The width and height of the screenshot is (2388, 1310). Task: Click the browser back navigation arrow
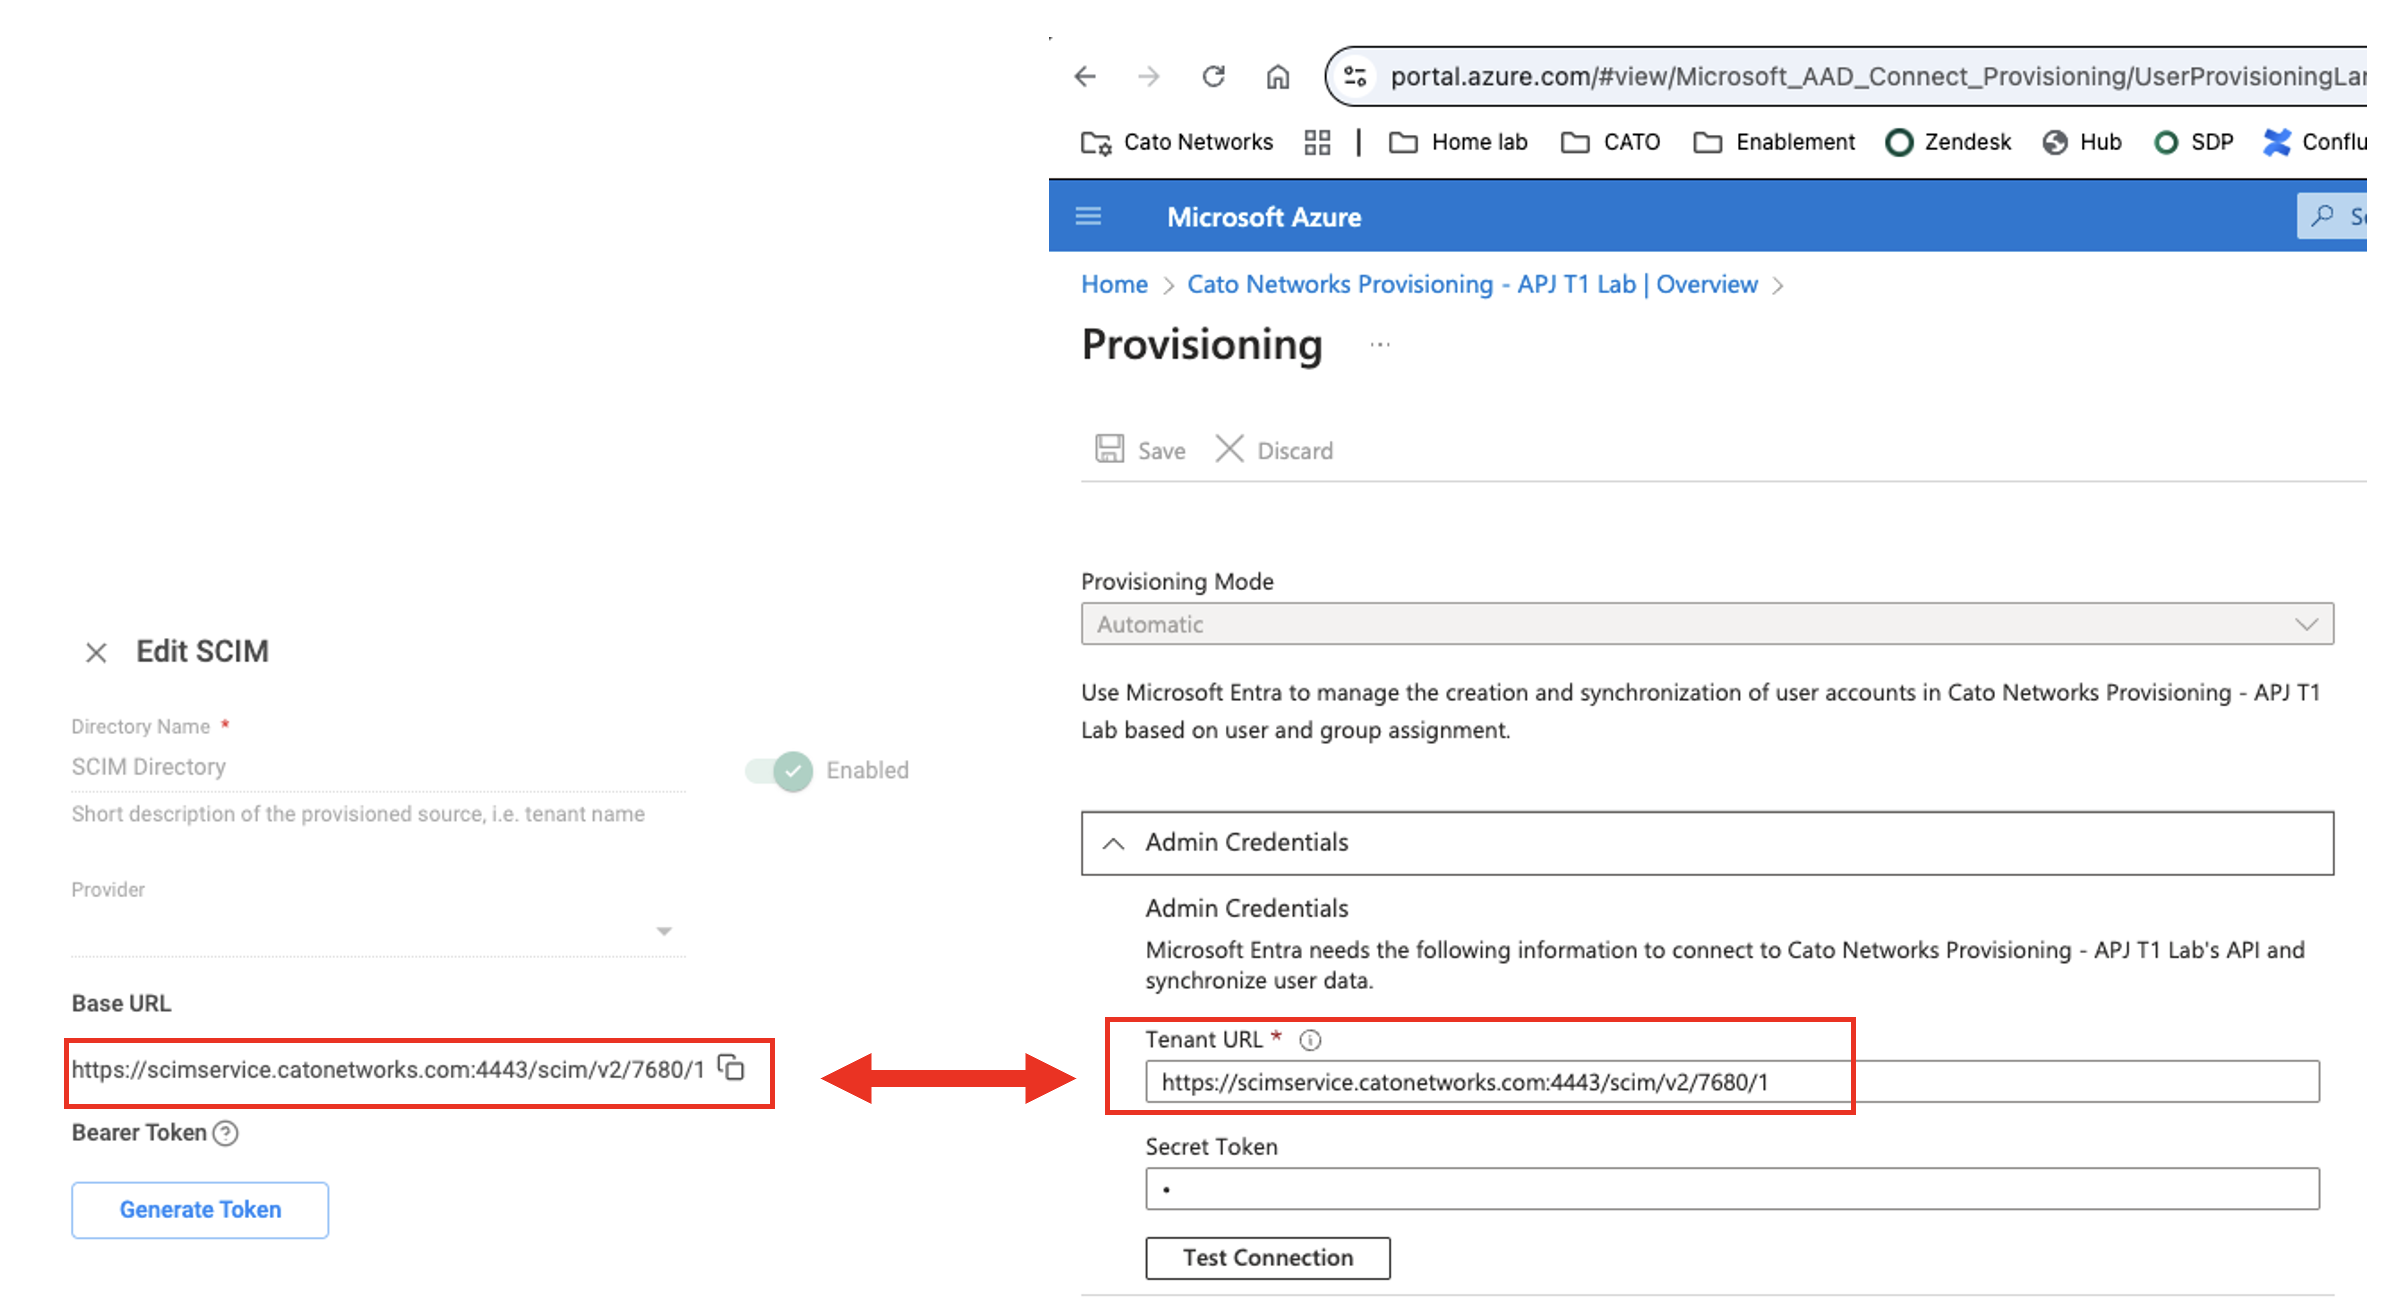click(x=1085, y=76)
